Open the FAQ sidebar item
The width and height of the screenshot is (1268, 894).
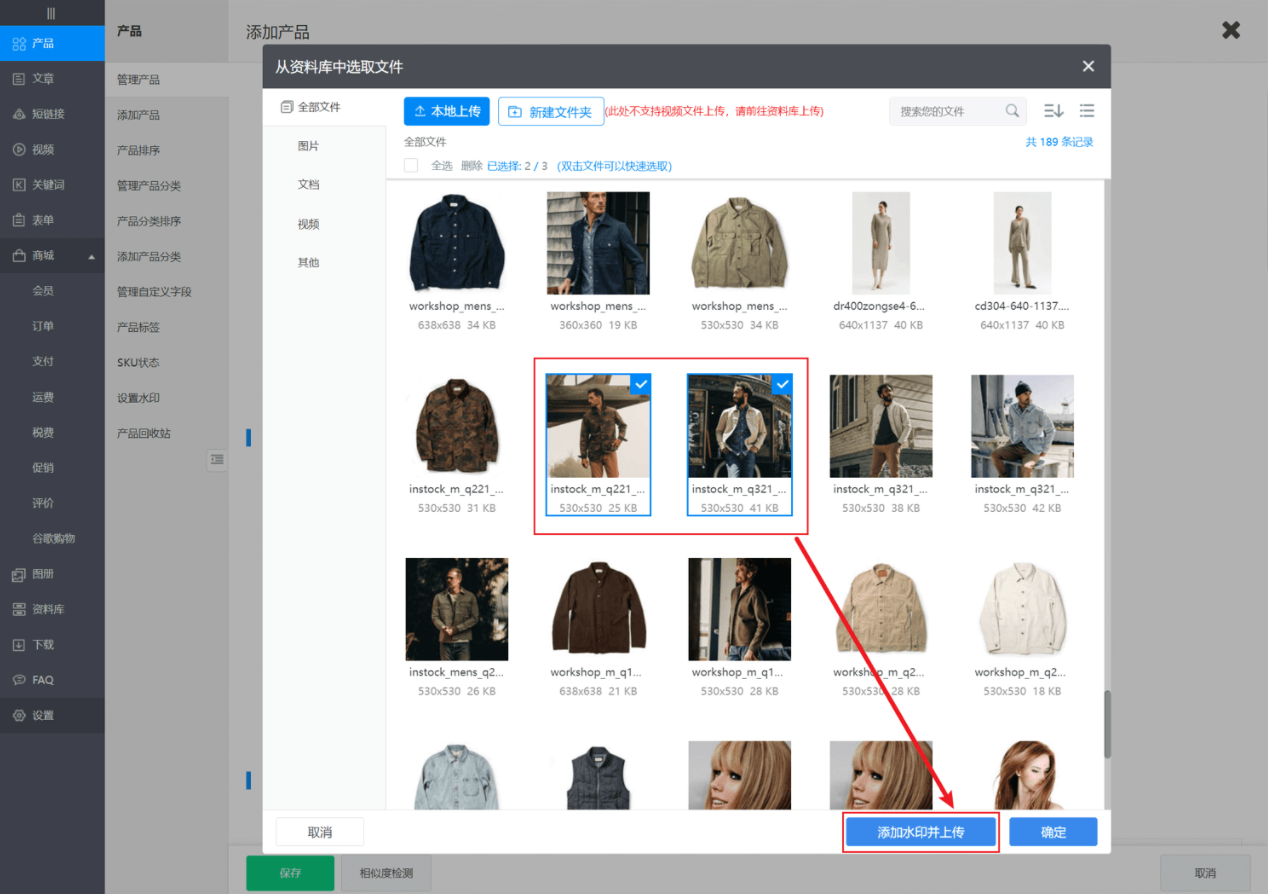(x=42, y=680)
